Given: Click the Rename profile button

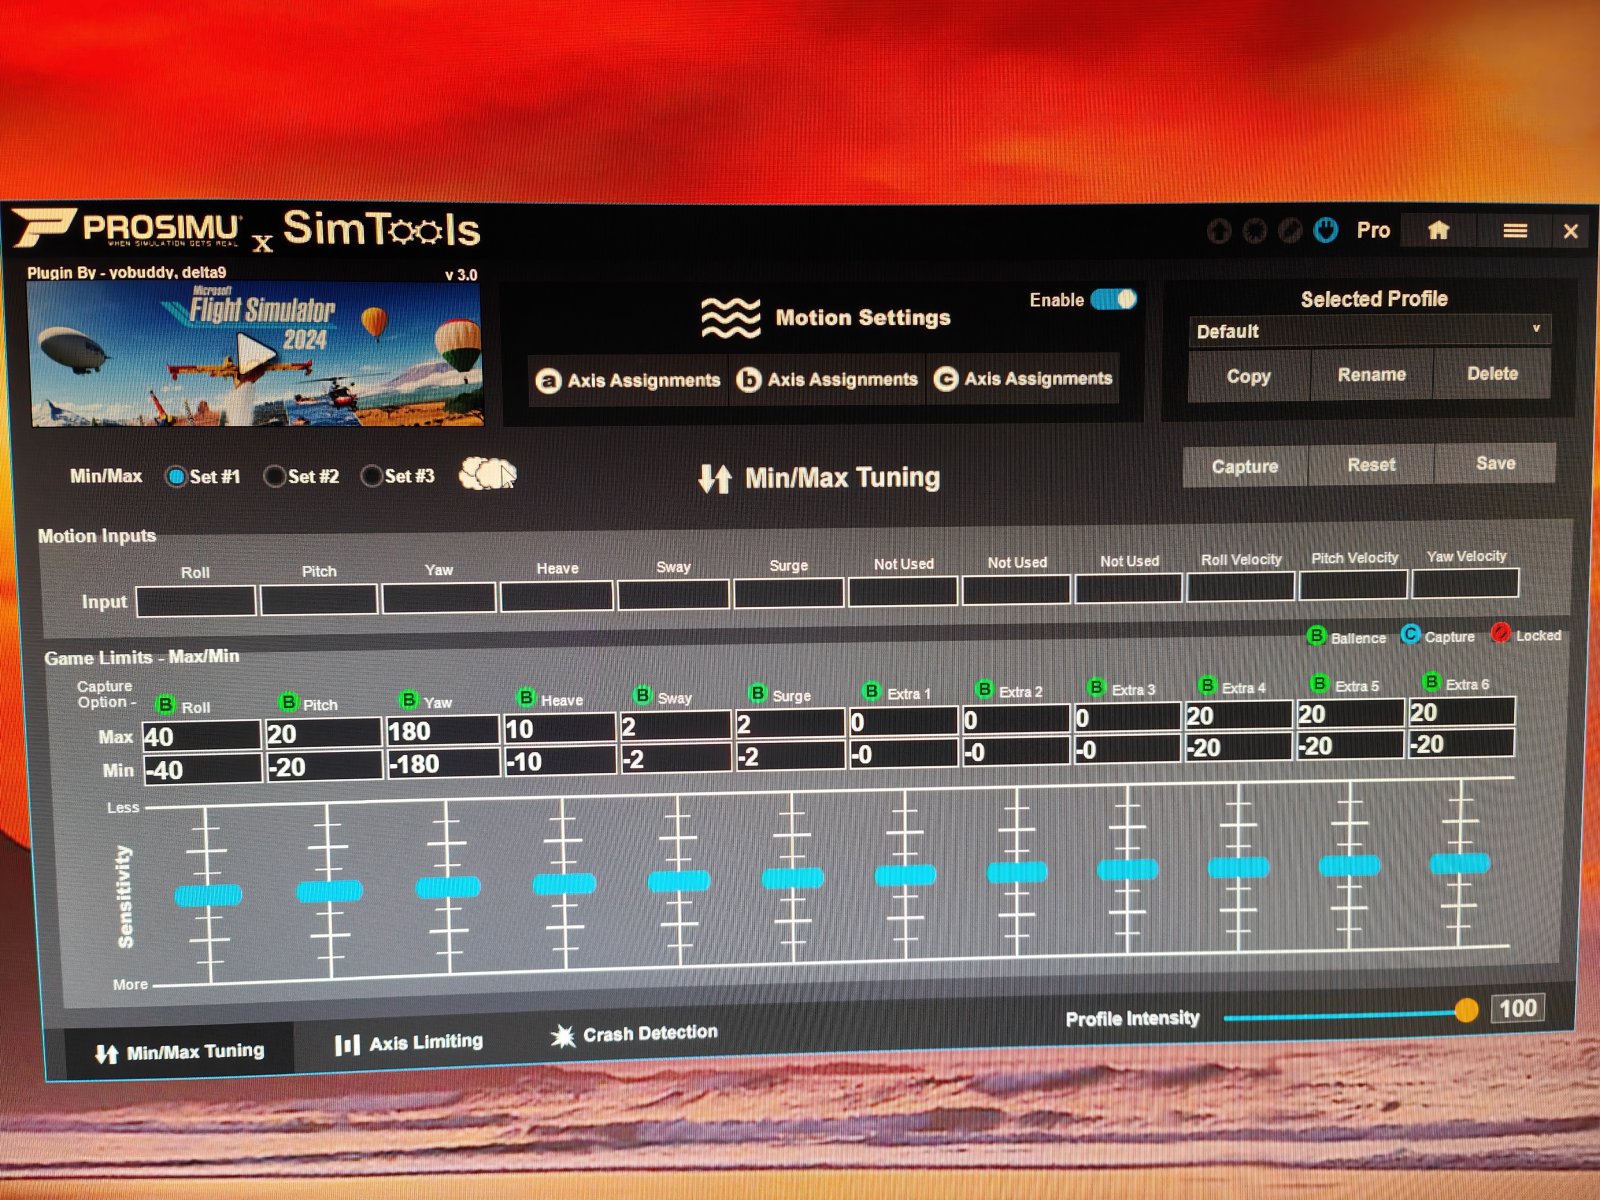Looking at the screenshot, I should tap(1372, 374).
